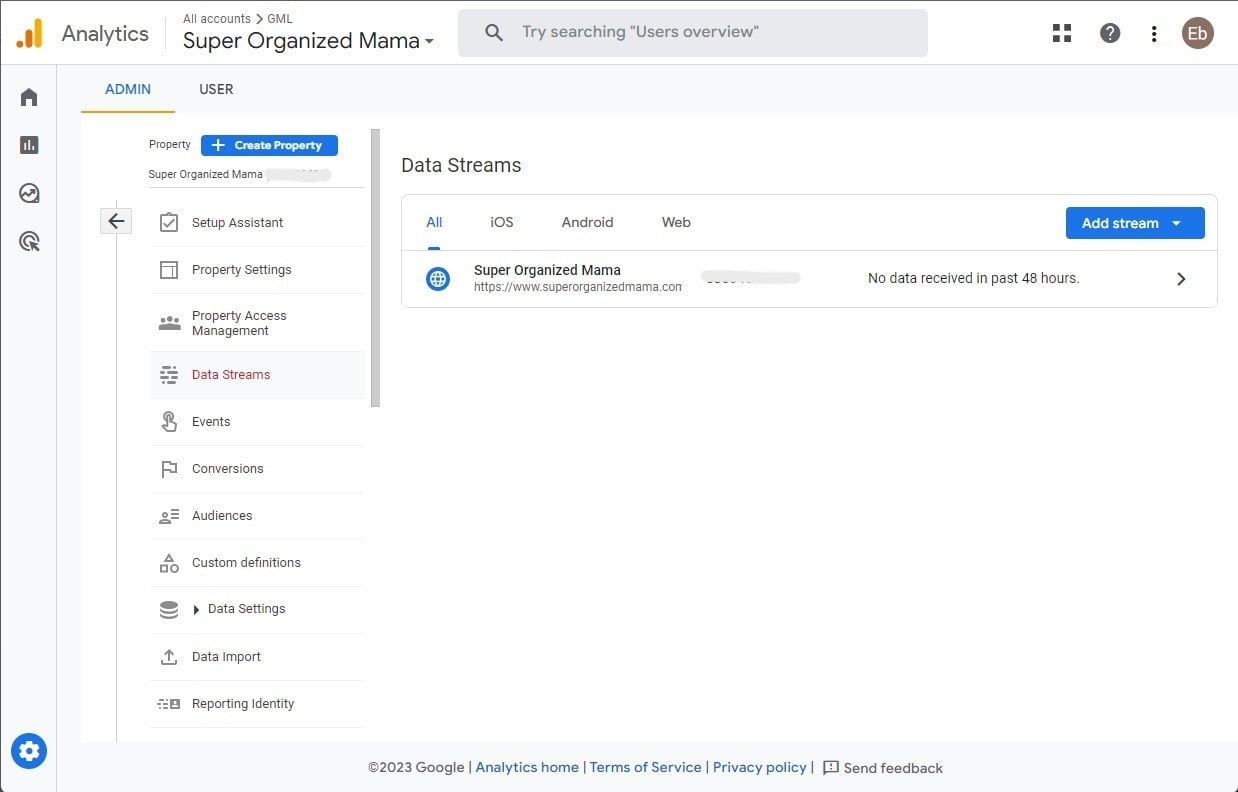Click the Create Property button
The width and height of the screenshot is (1238, 792).
pos(269,145)
